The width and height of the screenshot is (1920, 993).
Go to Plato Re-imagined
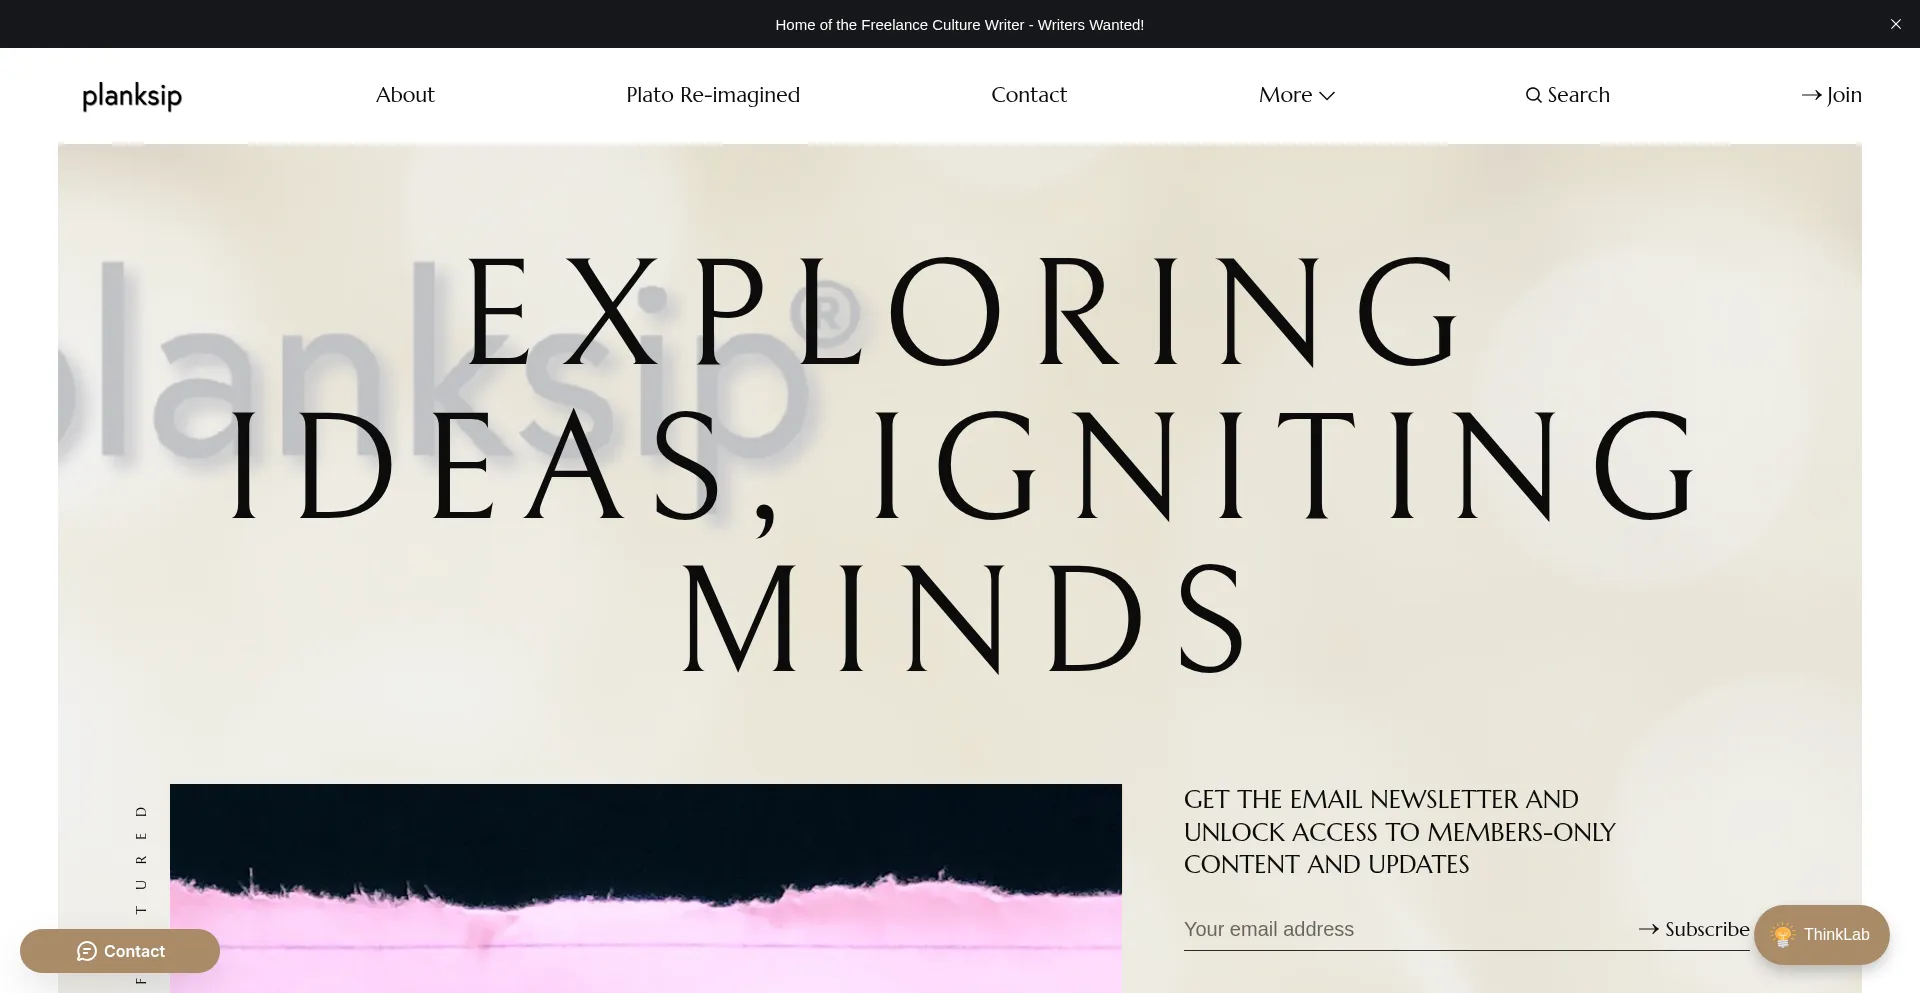click(x=713, y=95)
